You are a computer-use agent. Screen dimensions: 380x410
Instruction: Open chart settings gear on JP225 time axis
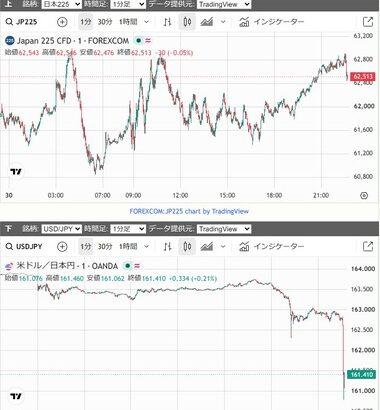click(364, 196)
